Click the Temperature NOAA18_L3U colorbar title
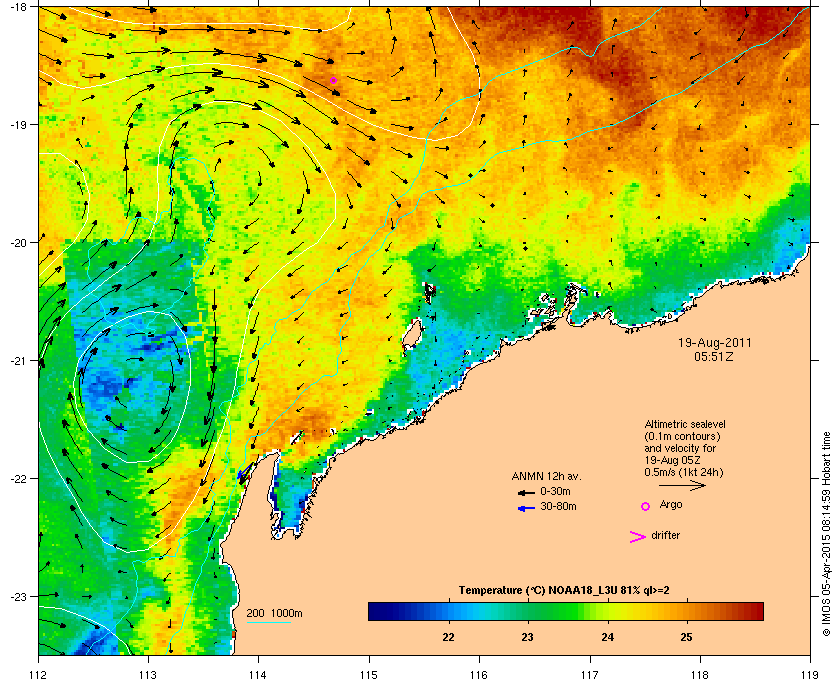Viewport: 840px width, 680px height. pyautogui.click(x=564, y=591)
